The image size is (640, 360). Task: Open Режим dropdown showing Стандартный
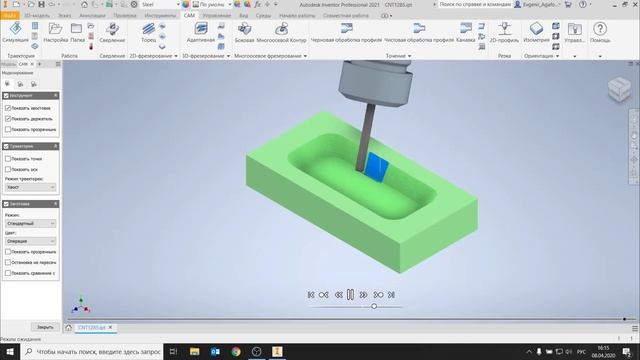coord(31,224)
